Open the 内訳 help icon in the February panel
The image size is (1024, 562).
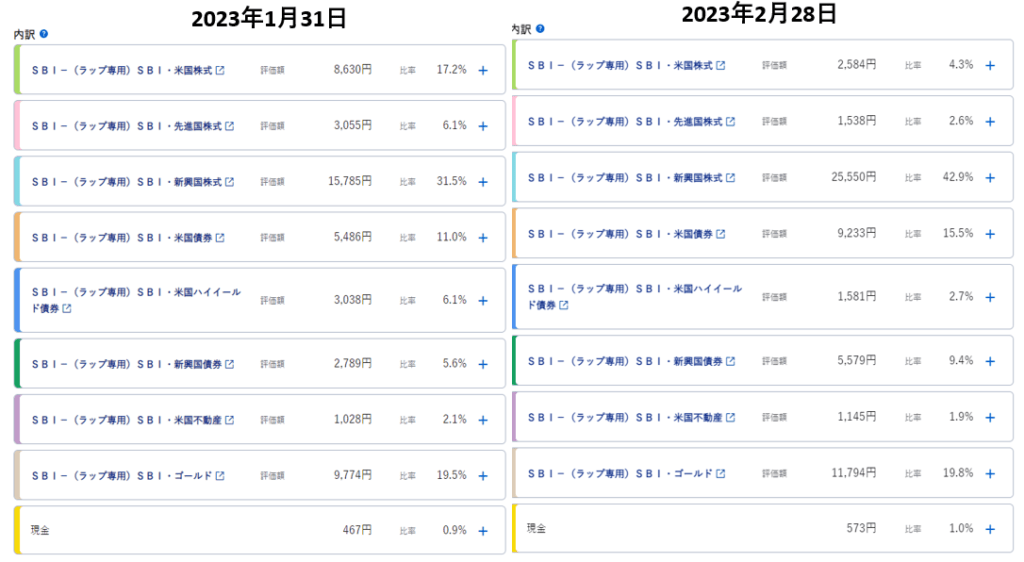tap(540, 29)
